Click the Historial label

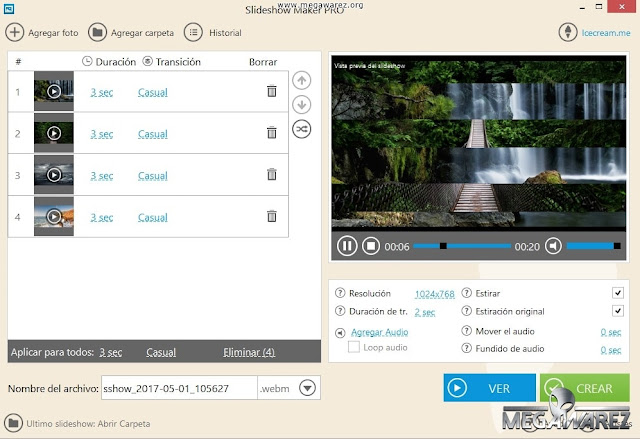click(225, 33)
